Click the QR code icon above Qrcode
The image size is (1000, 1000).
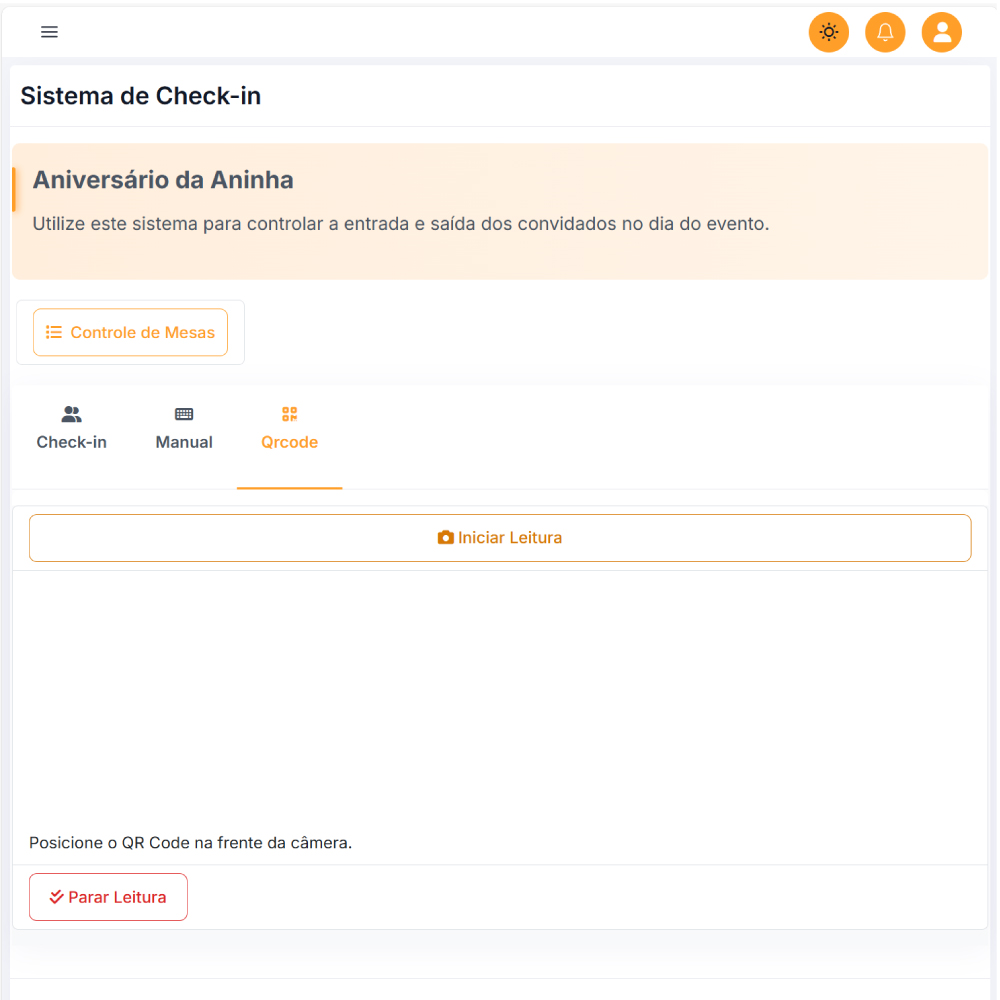pyautogui.click(x=289, y=414)
